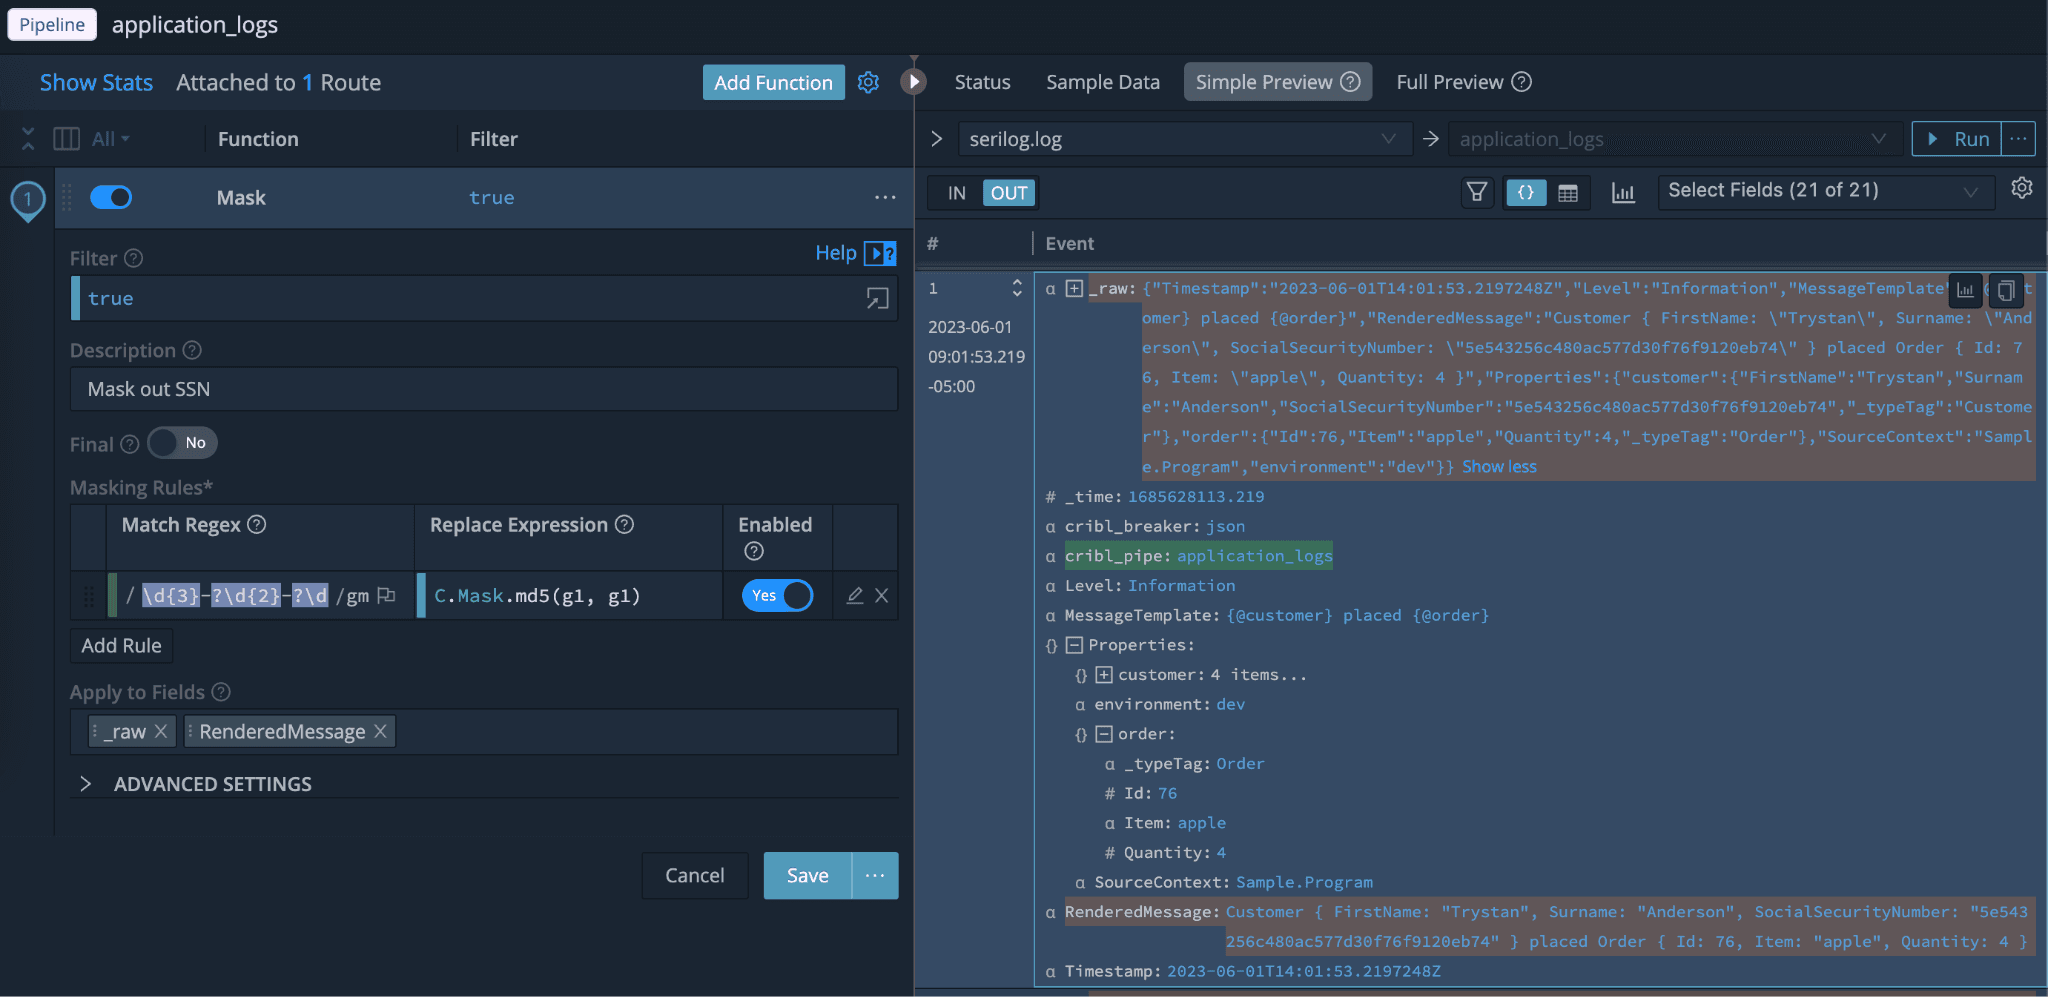Switch to table view icon
The height and width of the screenshot is (997, 2048).
click(x=1568, y=193)
